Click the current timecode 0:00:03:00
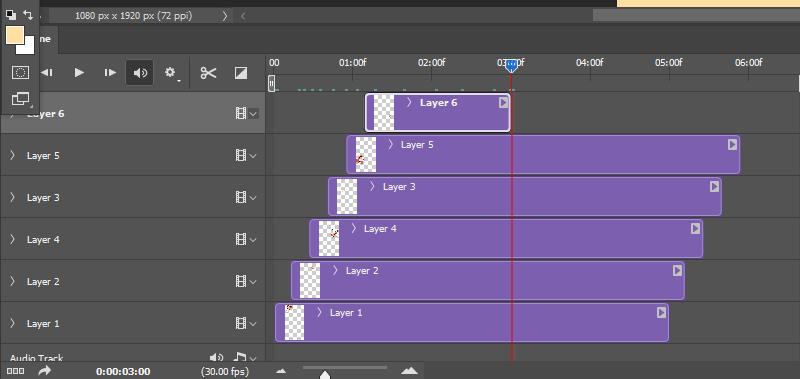The image size is (800, 379). 123,371
